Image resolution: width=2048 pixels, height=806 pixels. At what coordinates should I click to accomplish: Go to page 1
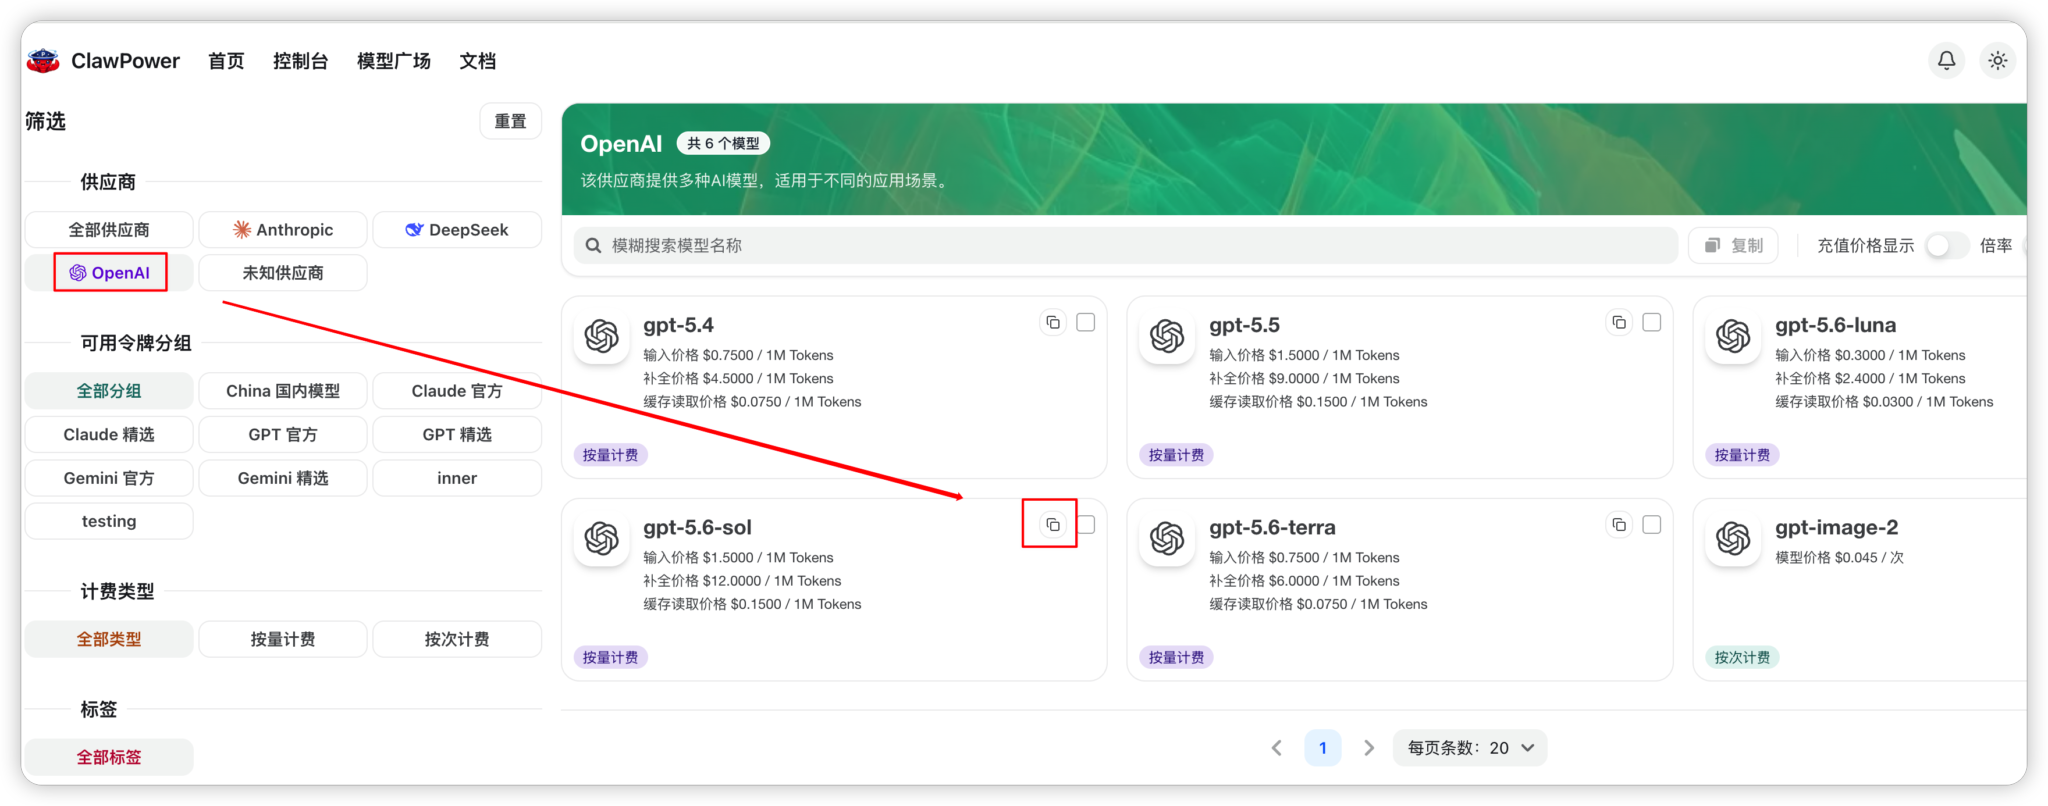pos(1323,748)
